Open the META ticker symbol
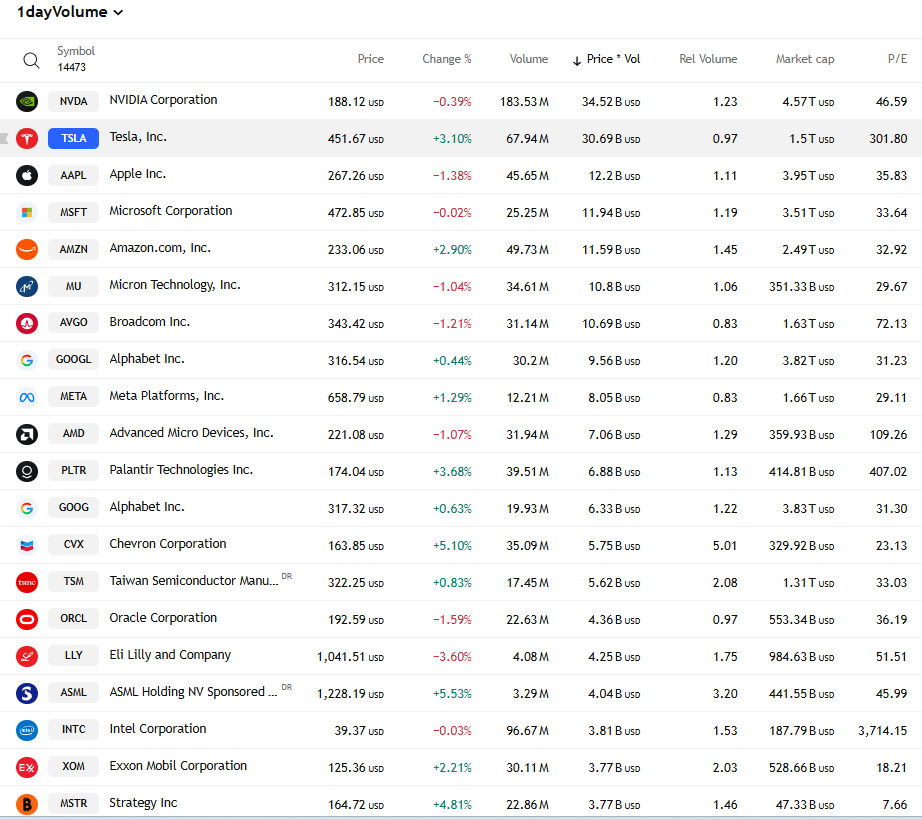The image size is (922, 820). point(74,396)
